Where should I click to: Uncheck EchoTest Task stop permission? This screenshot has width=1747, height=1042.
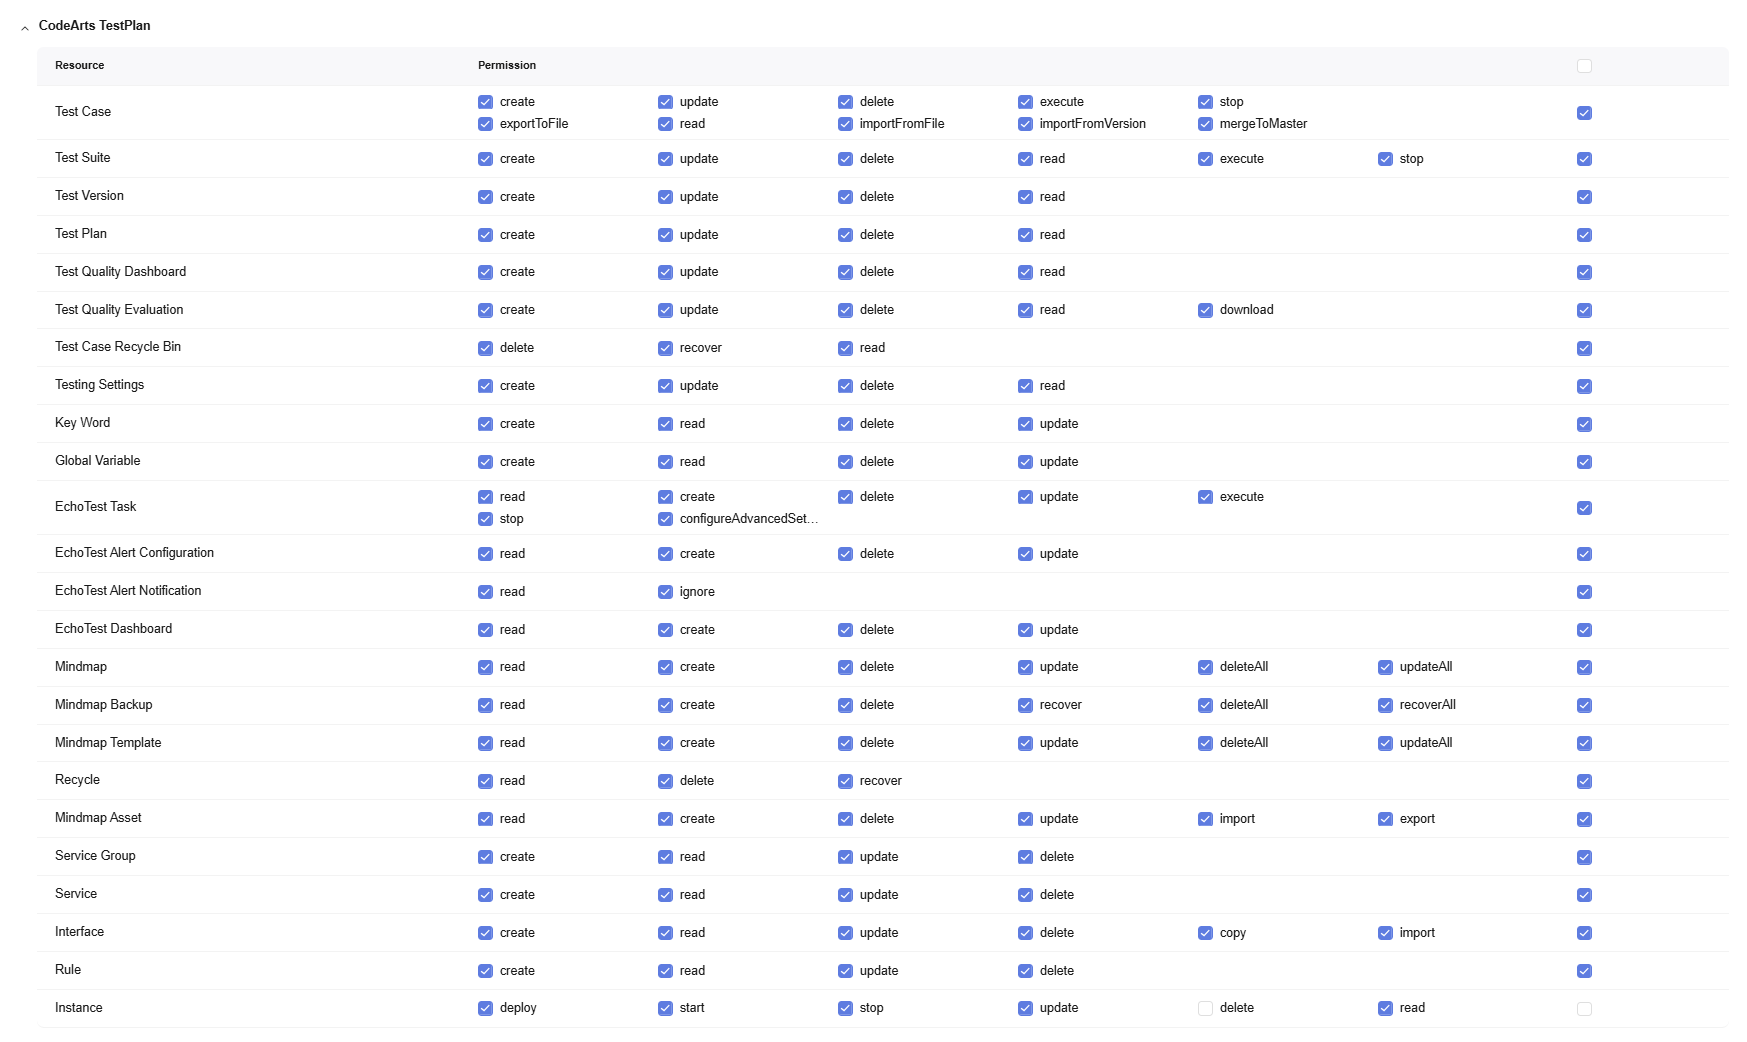(485, 519)
